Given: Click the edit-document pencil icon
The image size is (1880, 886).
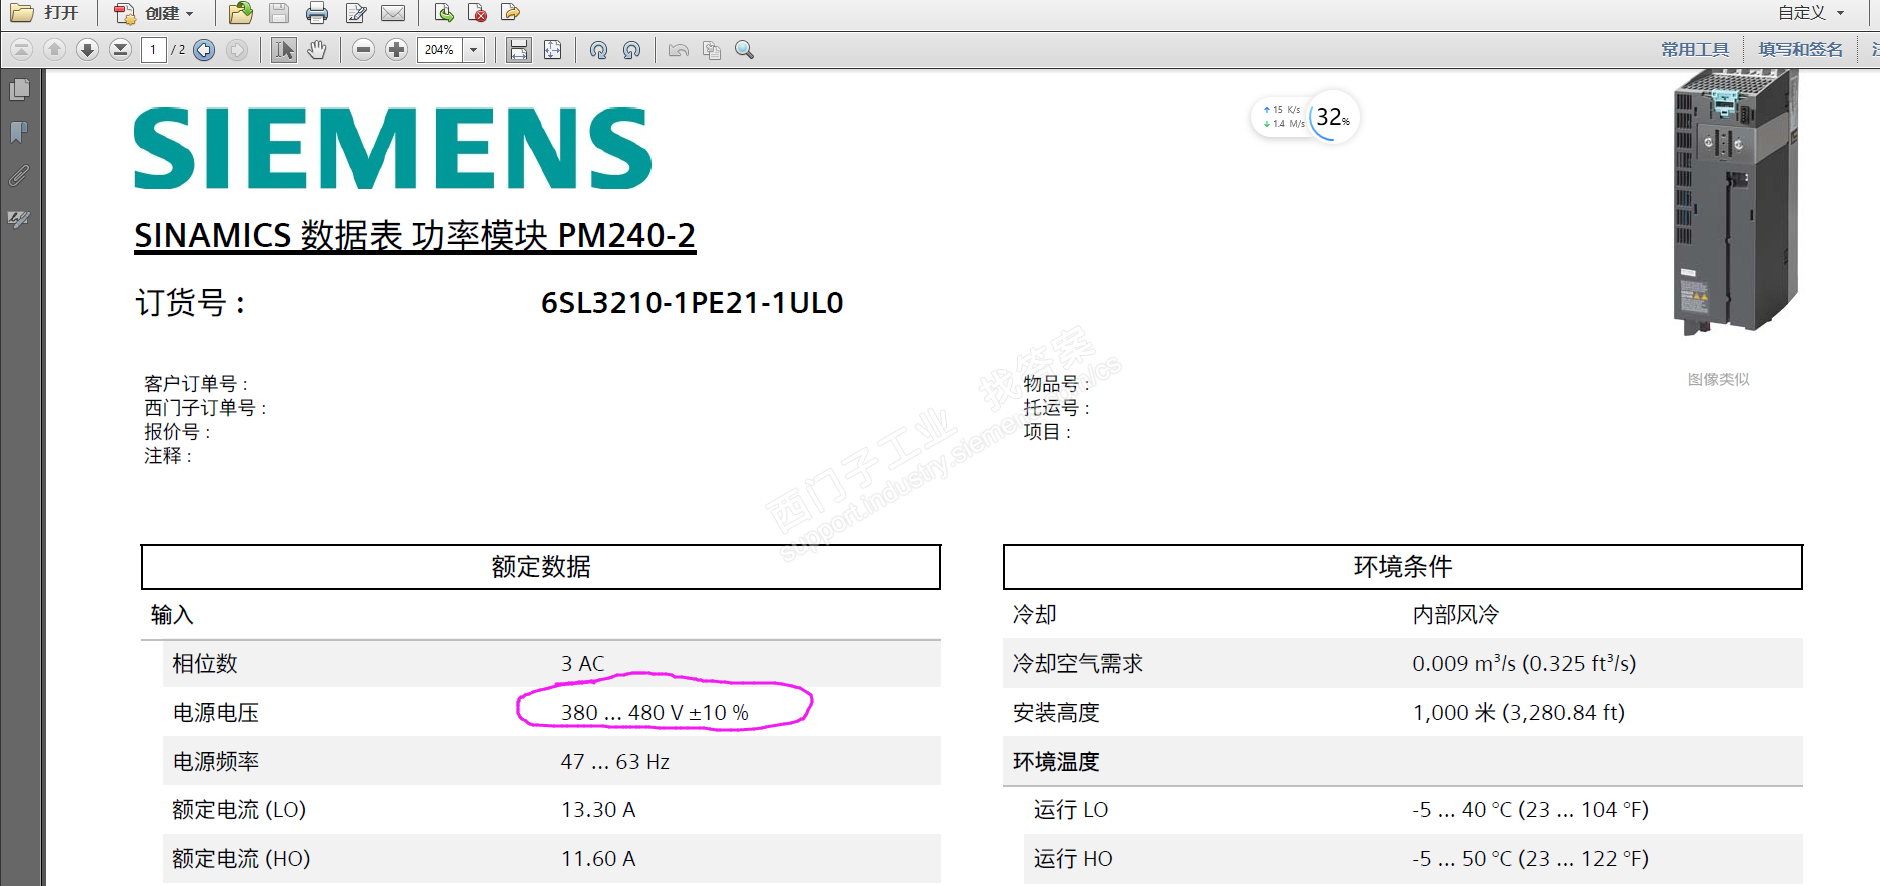Looking at the screenshot, I should click(356, 13).
